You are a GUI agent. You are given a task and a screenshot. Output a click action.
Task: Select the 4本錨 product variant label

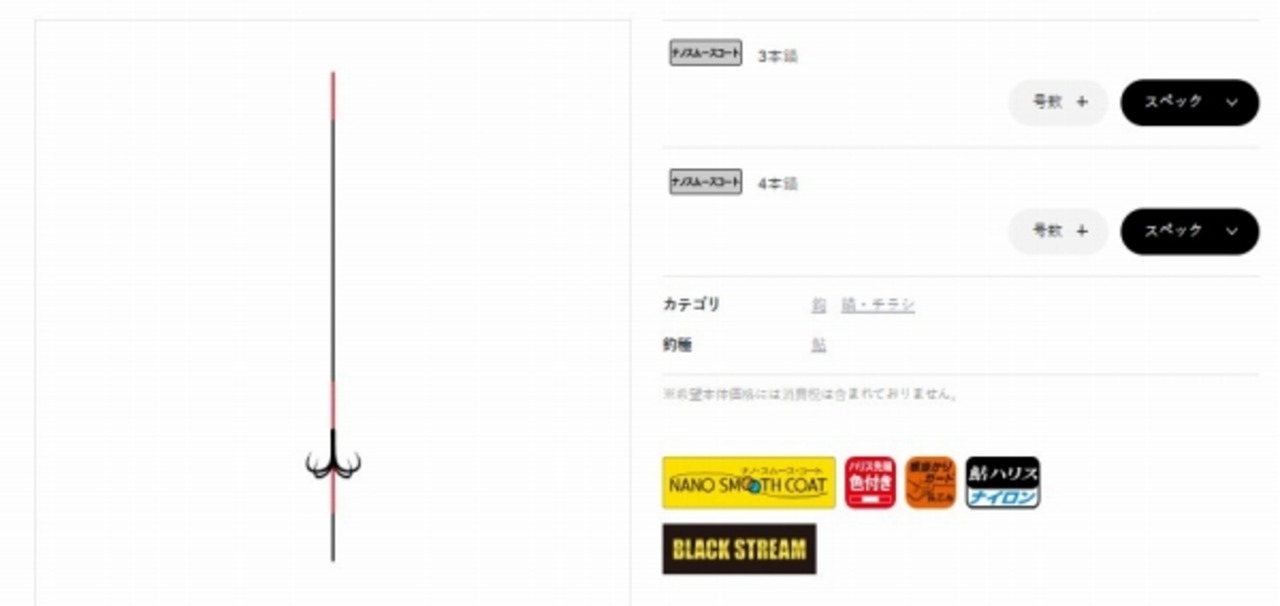point(778,184)
